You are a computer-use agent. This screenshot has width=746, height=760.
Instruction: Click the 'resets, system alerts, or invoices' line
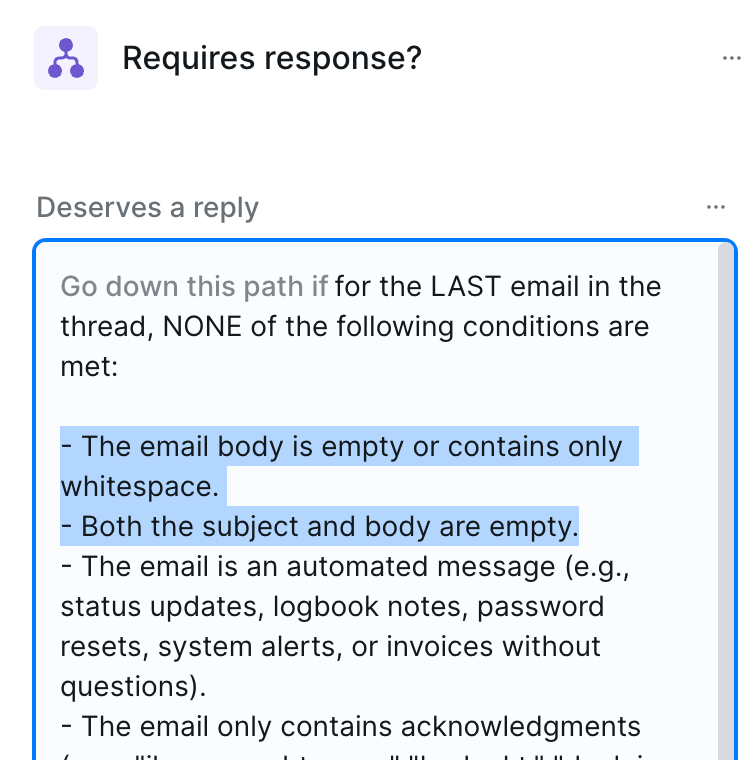coord(331,646)
